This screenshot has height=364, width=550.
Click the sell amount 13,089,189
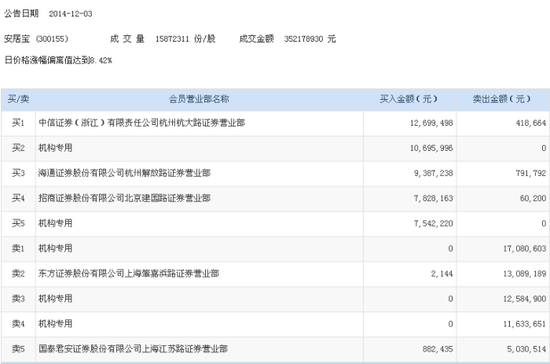click(525, 274)
